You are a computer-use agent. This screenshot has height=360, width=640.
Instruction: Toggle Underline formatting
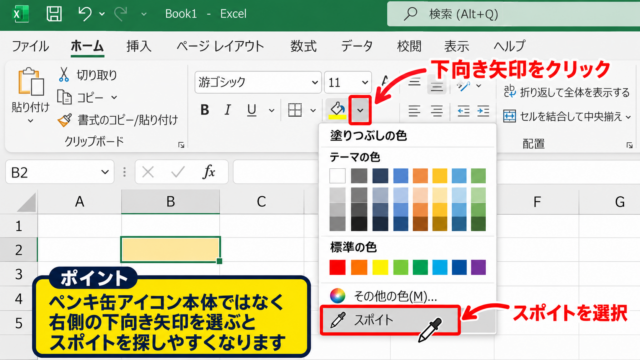[251, 110]
